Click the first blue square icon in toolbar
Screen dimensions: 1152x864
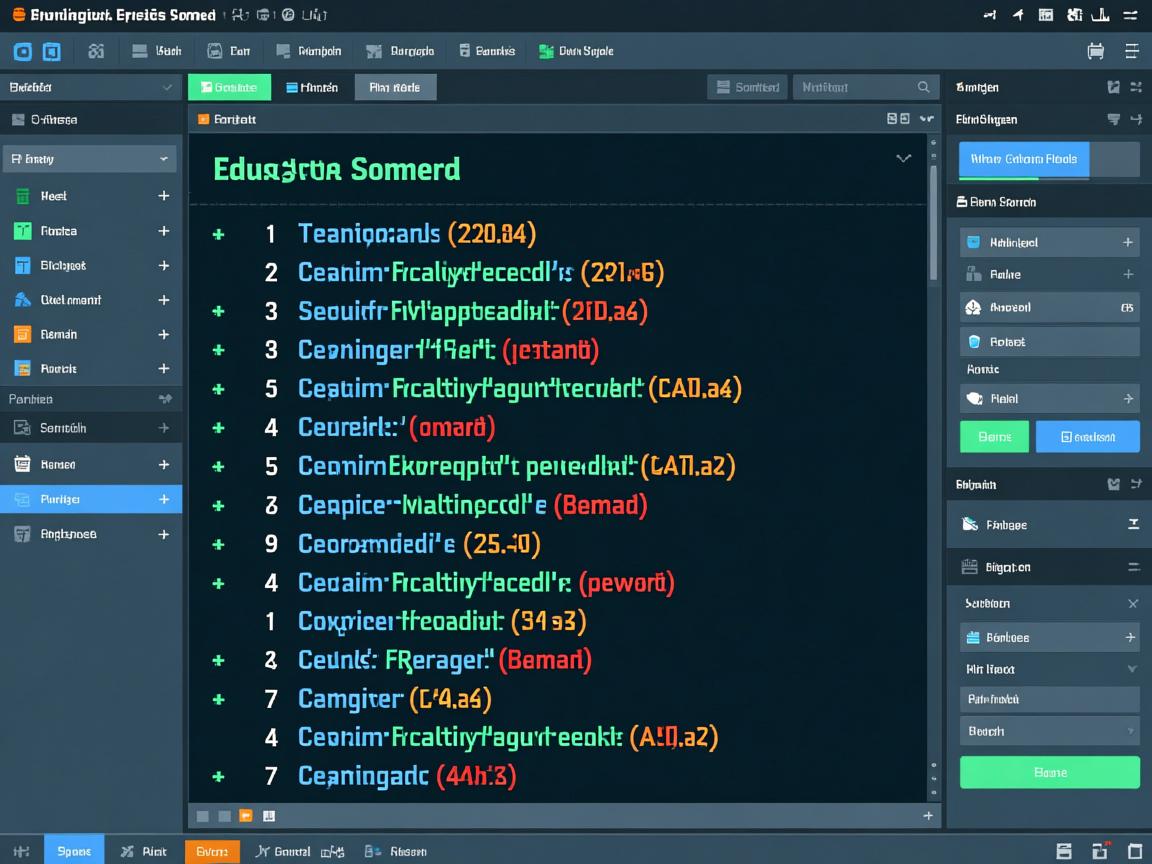(23, 52)
